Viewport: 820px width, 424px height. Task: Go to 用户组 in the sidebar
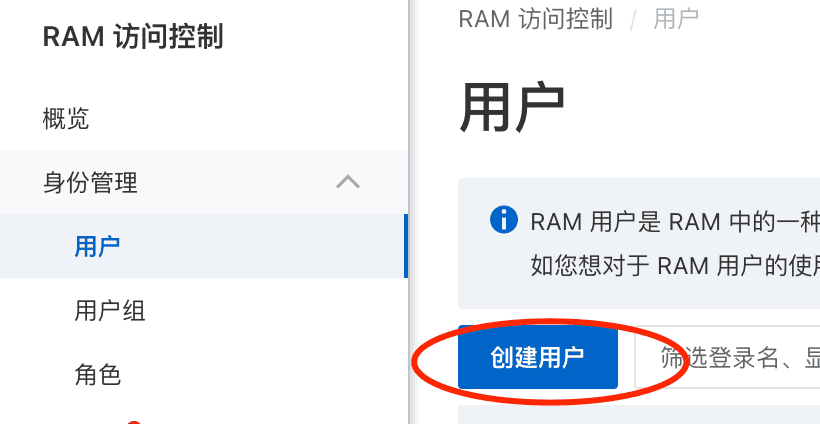coord(110,311)
